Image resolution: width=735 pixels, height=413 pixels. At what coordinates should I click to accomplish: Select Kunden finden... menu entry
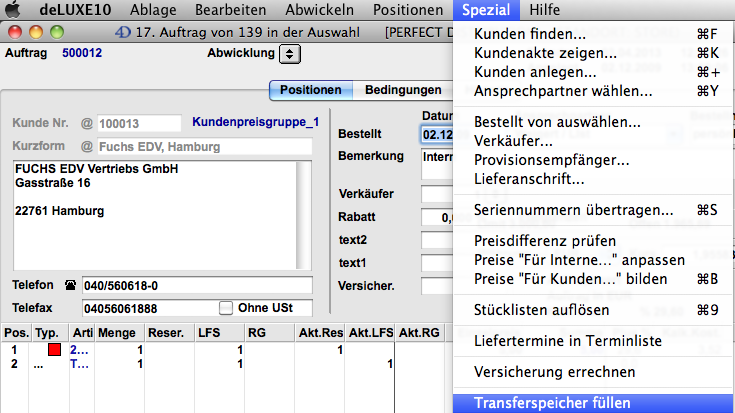click(530, 34)
